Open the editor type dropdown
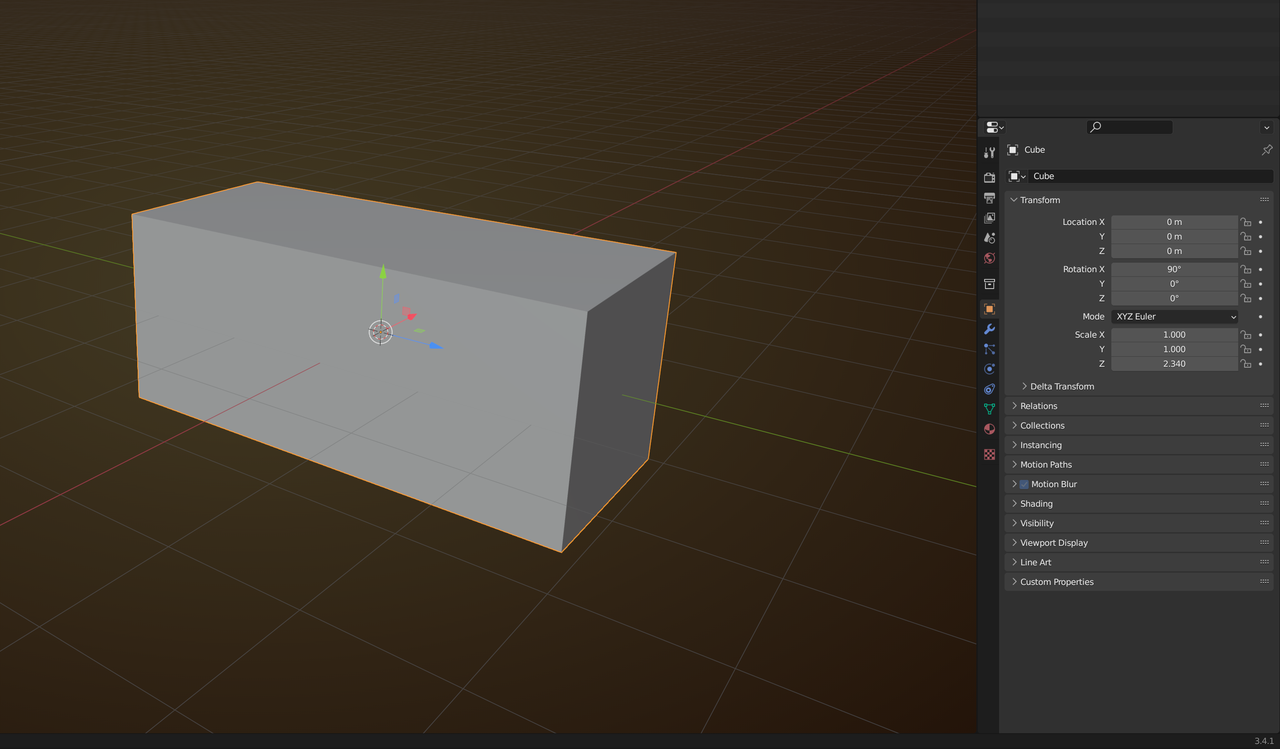Viewport: 1280px width, 749px height. (x=994, y=127)
